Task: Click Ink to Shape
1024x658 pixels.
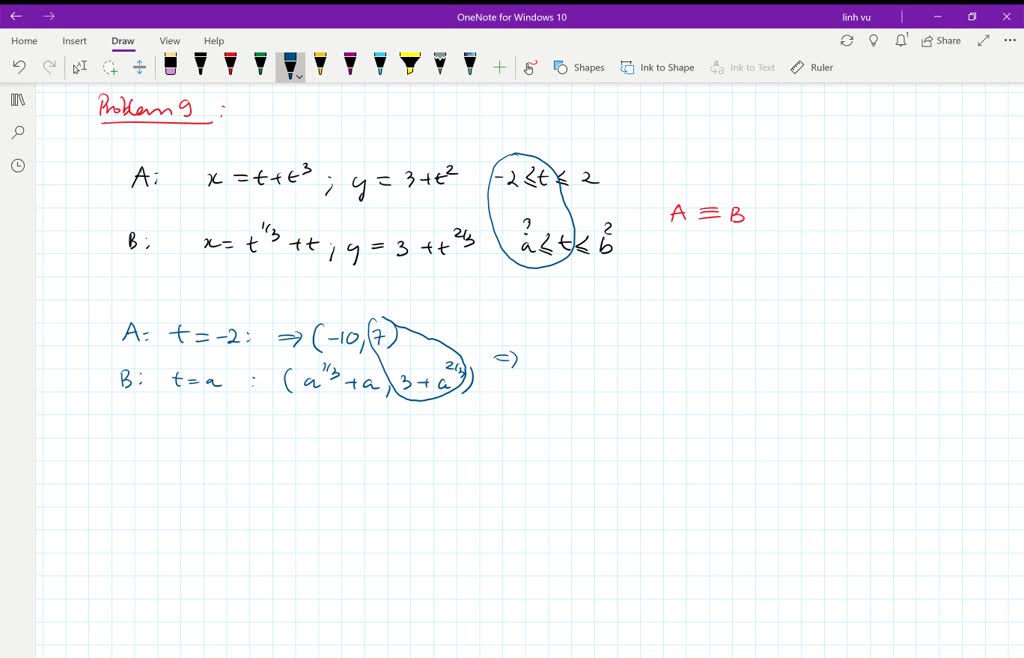Action: click(x=657, y=67)
